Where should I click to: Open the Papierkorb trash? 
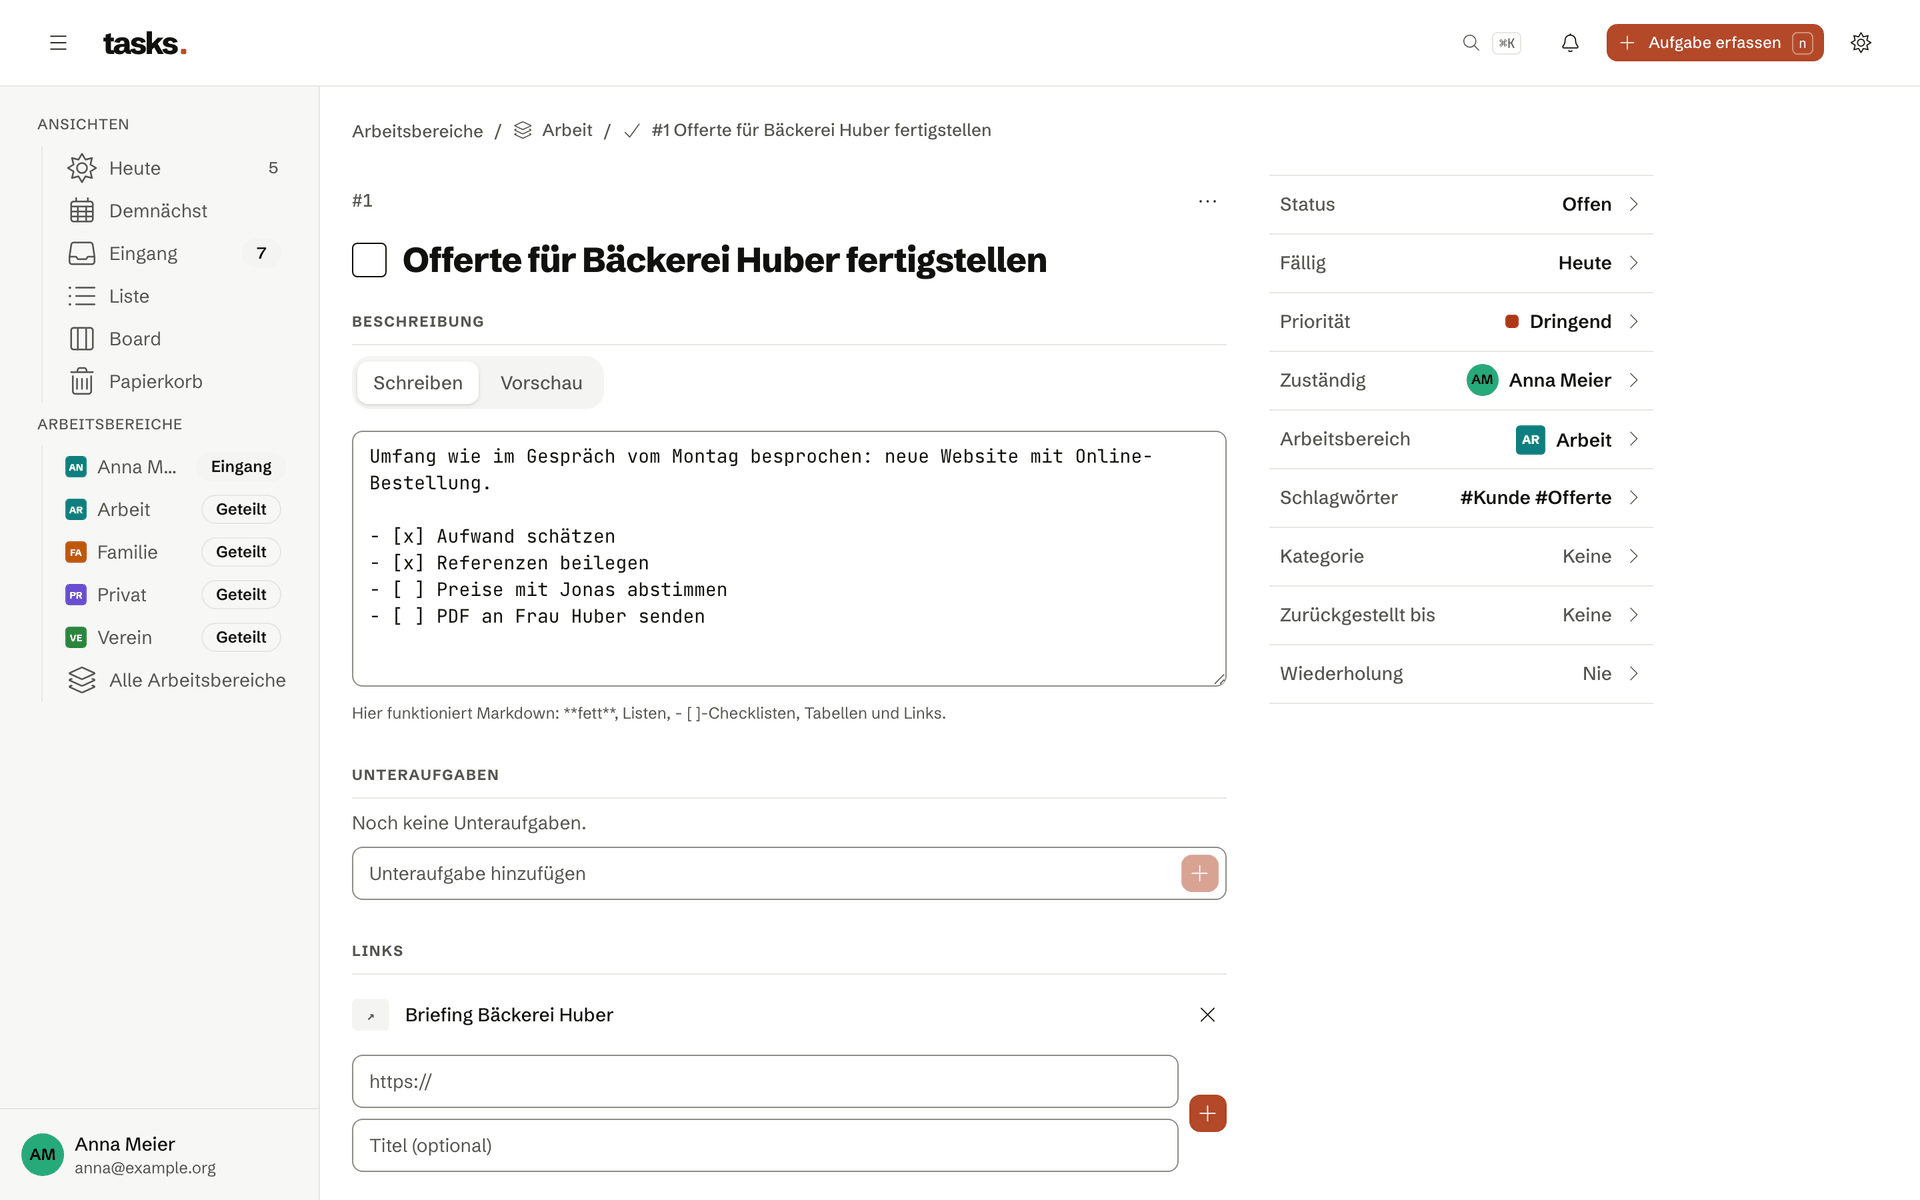173,382
